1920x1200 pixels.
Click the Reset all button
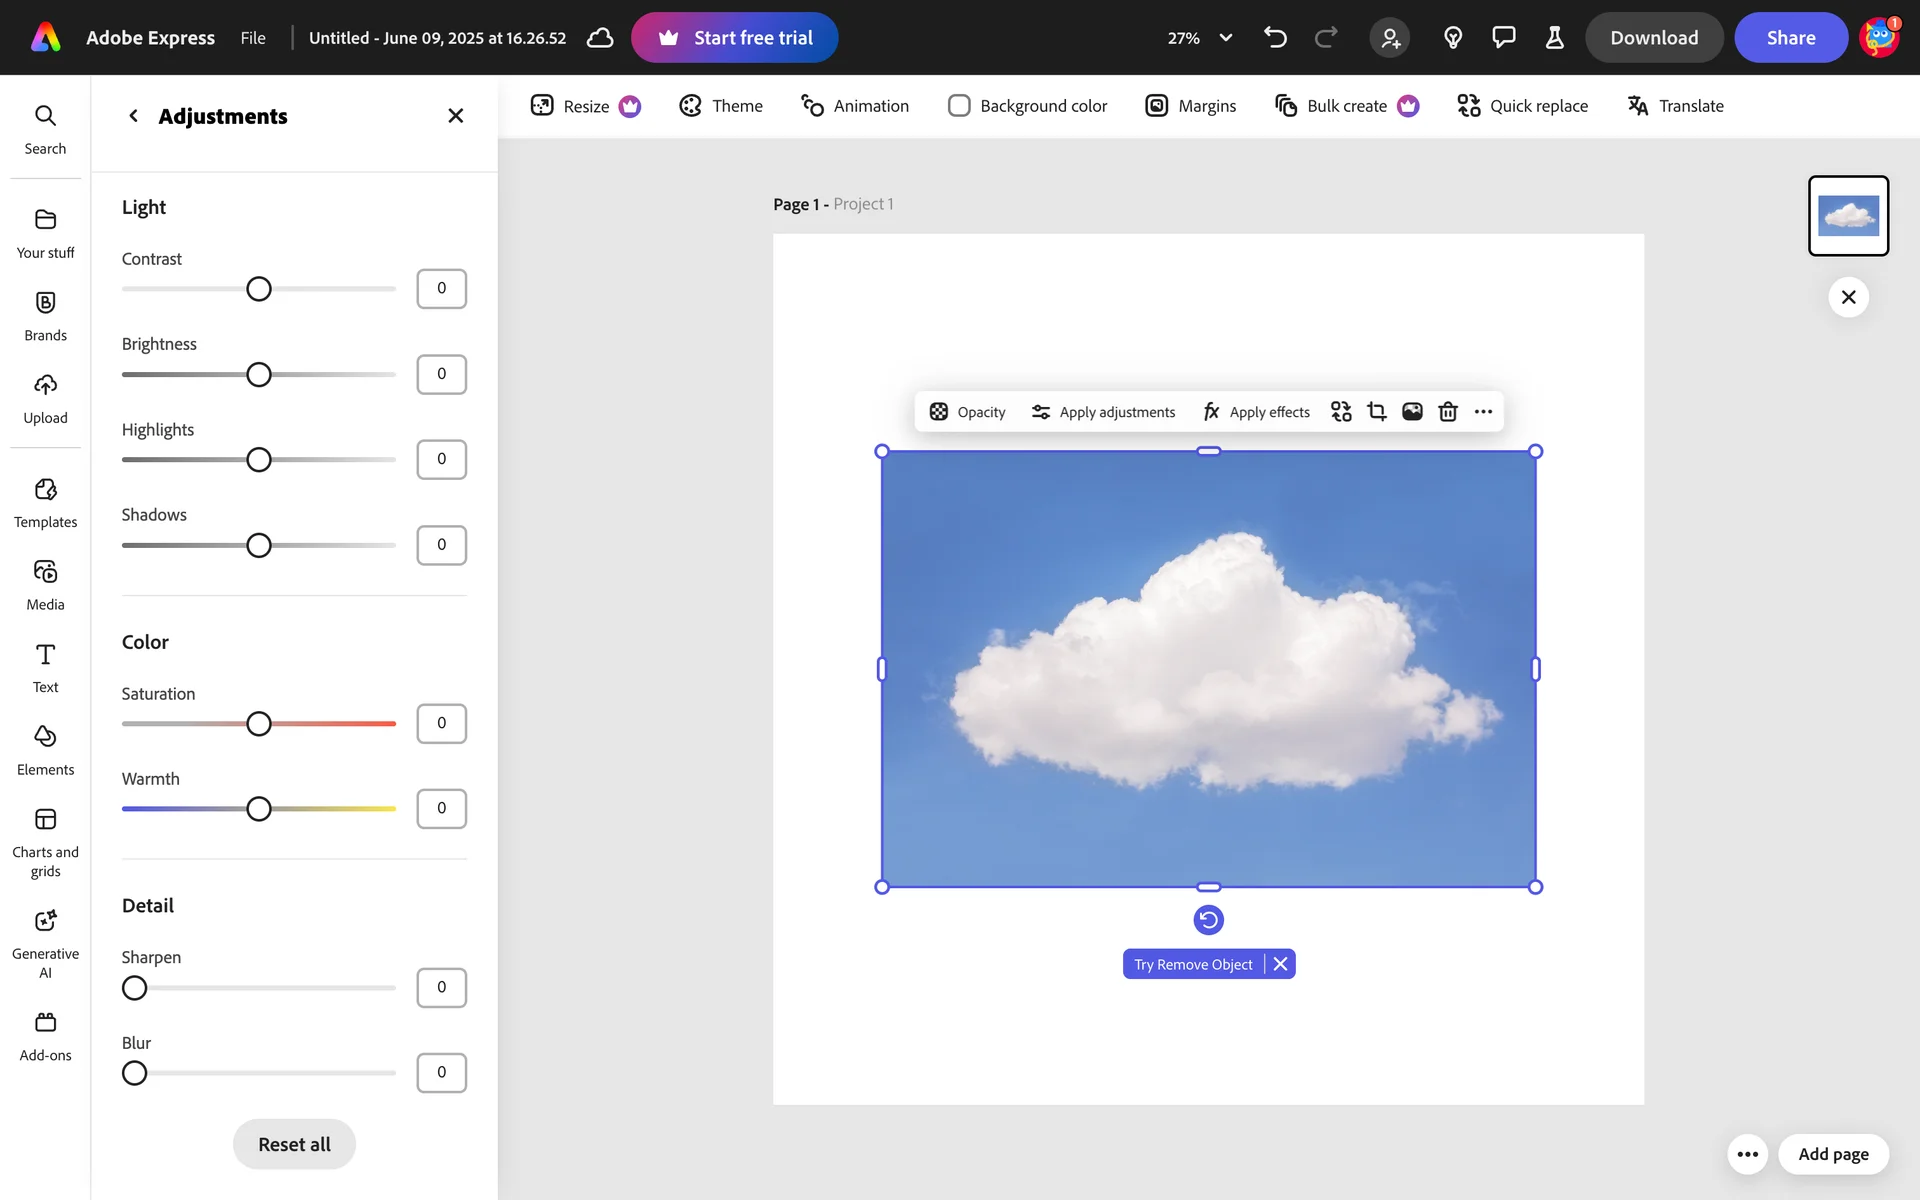point(294,1144)
